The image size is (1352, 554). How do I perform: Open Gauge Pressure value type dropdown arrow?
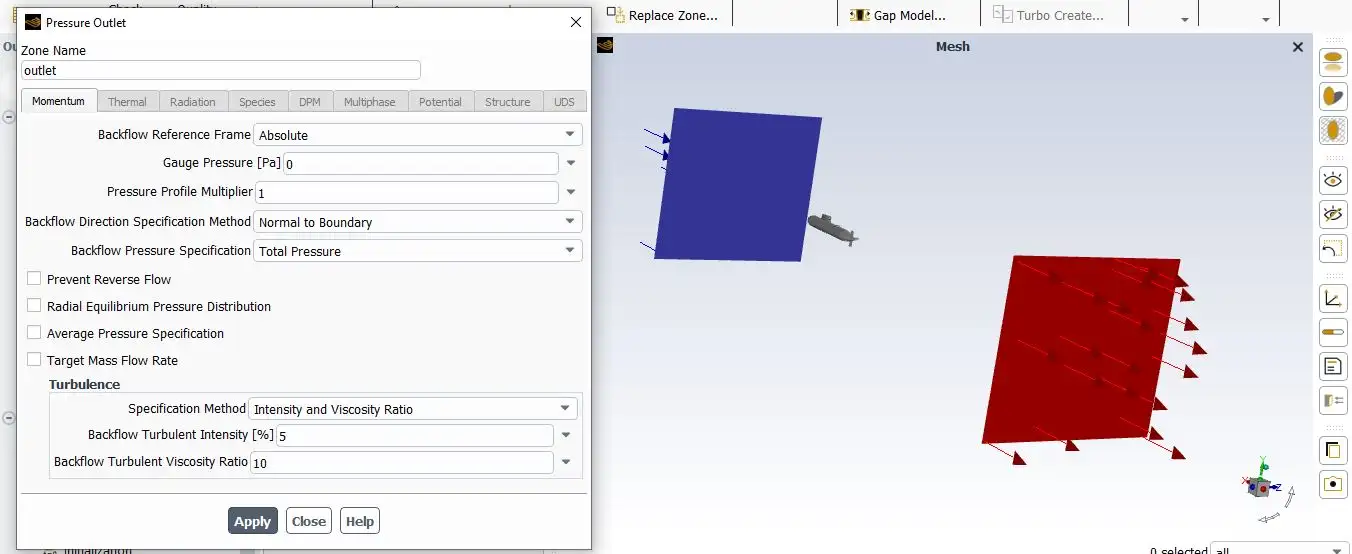[x=571, y=163]
